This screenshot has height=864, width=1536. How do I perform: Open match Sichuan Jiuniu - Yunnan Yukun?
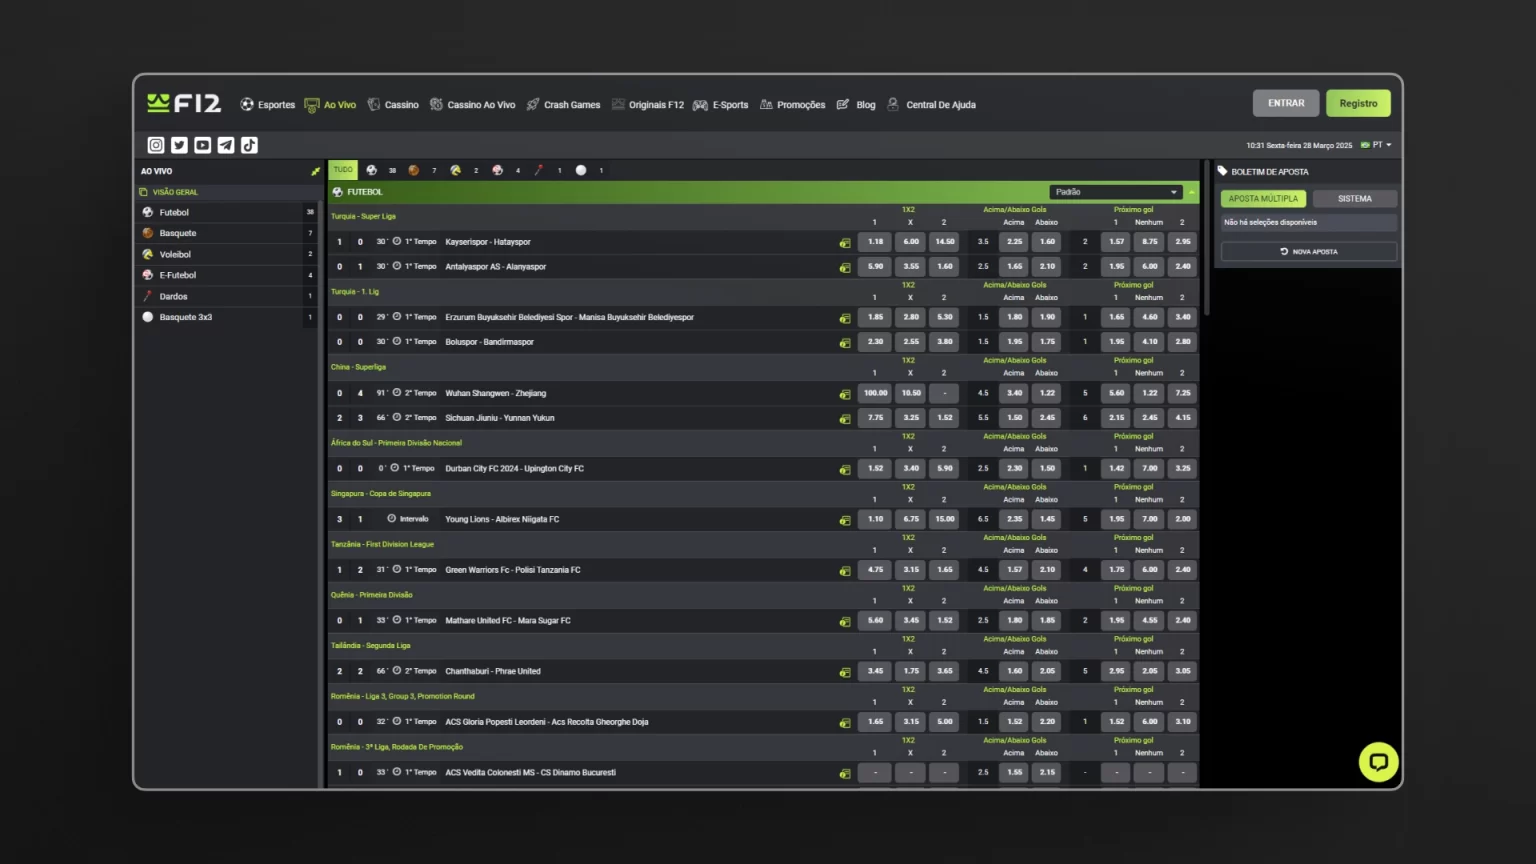tap(500, 418)
